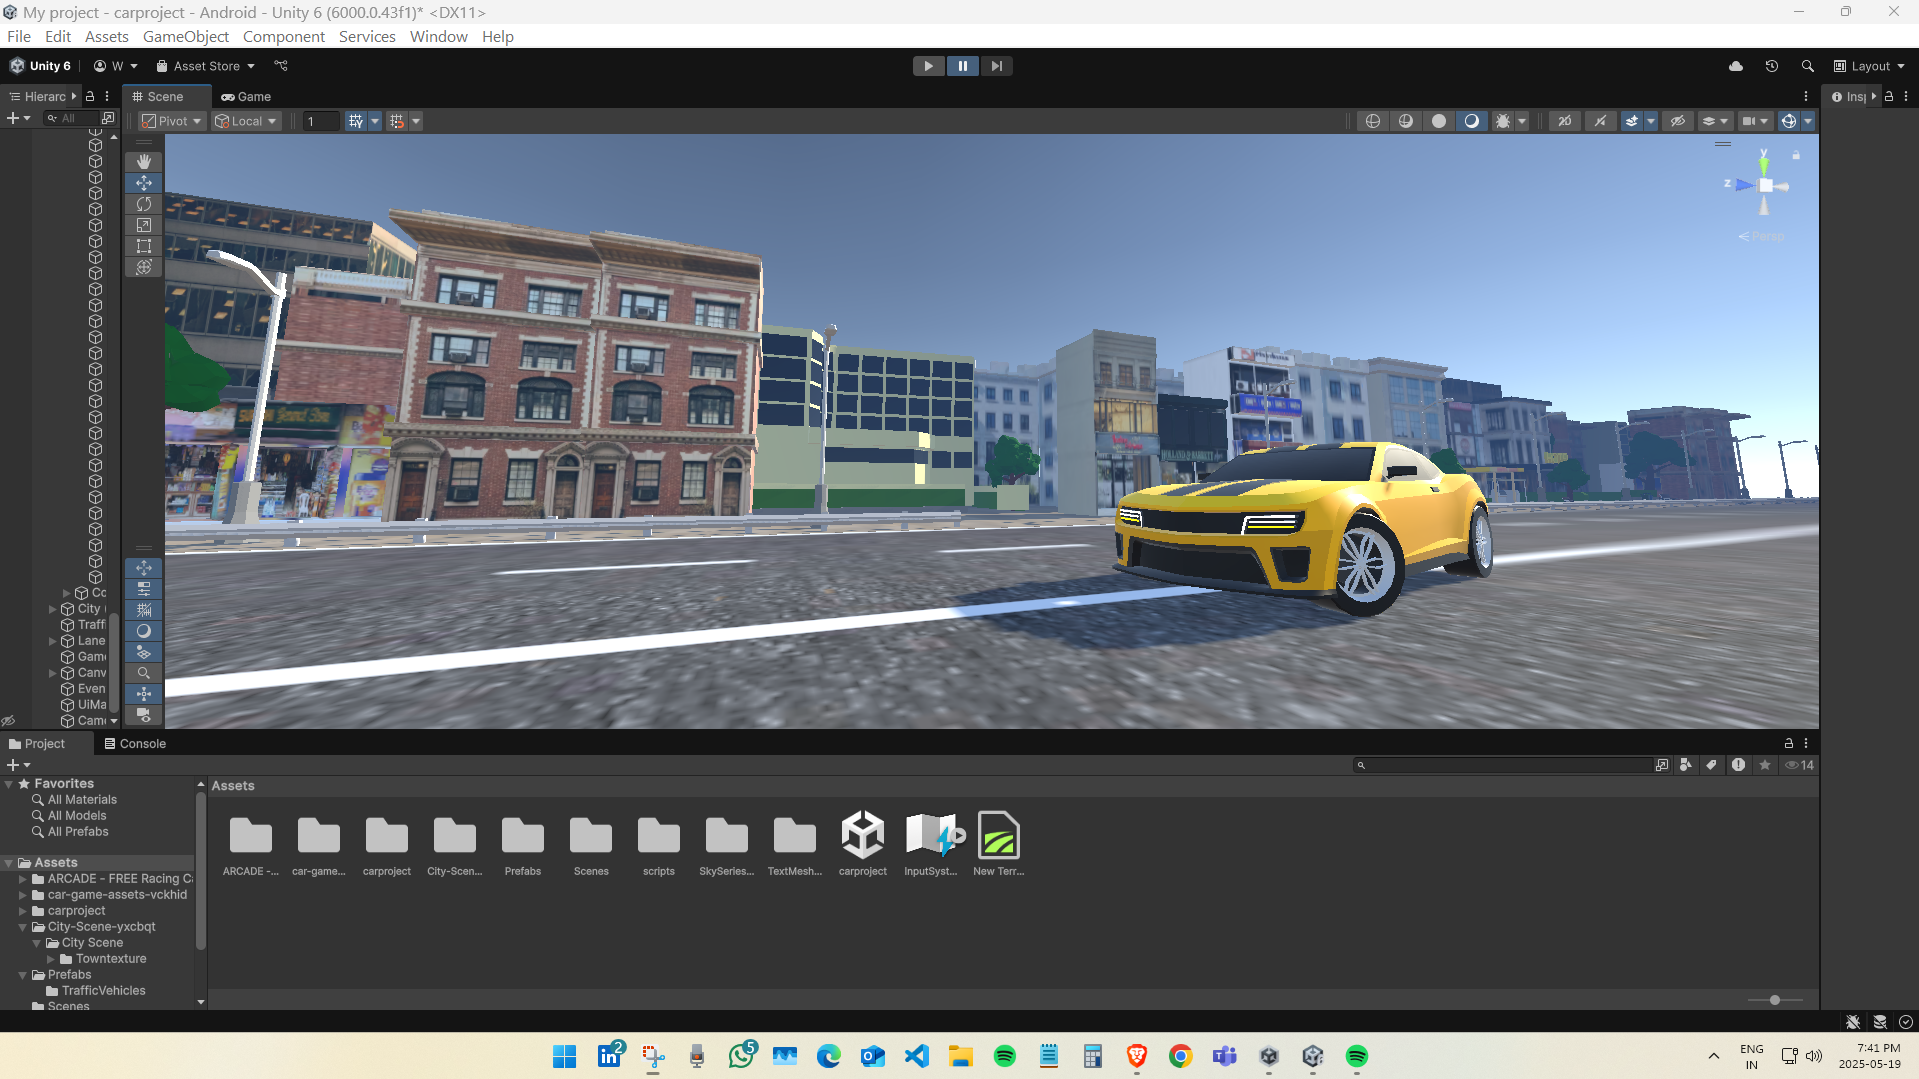The height and width of the screenshot is (1079, 1919).
Task: Open the carproject scene asset
Action: click(863, 844)
